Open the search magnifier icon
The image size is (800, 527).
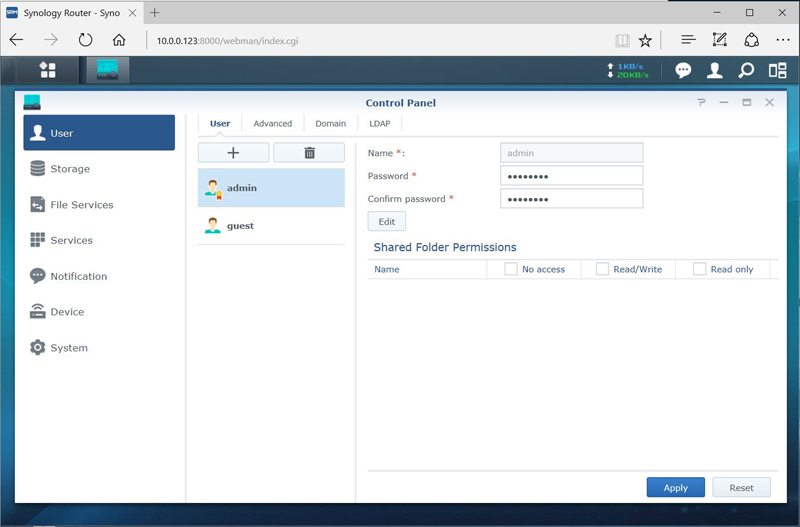[746, 70]
